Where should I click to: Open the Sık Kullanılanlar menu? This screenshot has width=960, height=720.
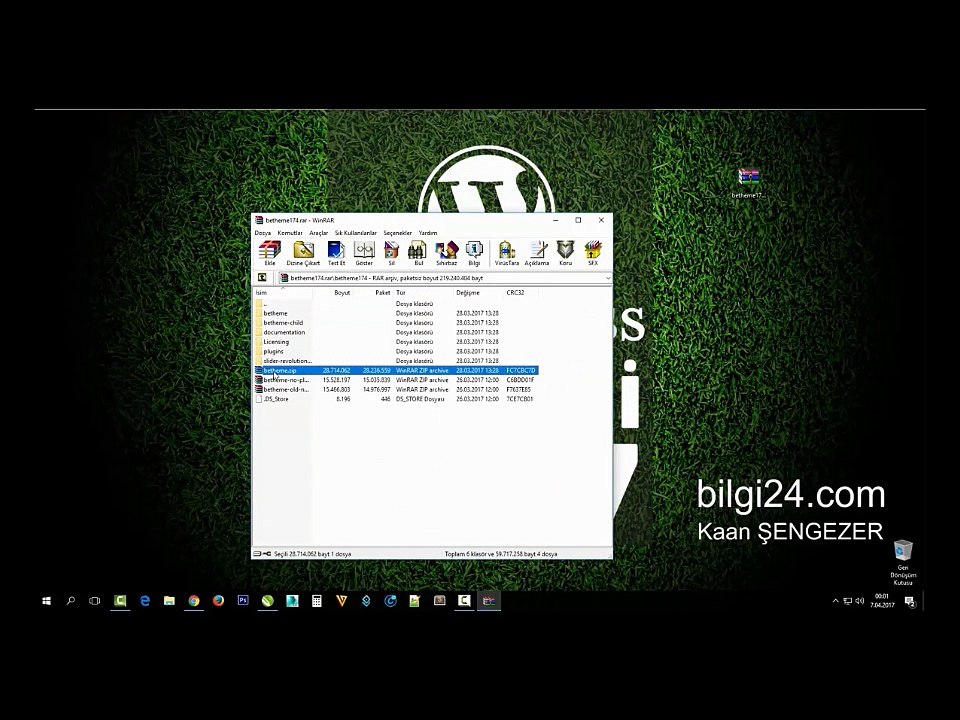coord(356,233)
